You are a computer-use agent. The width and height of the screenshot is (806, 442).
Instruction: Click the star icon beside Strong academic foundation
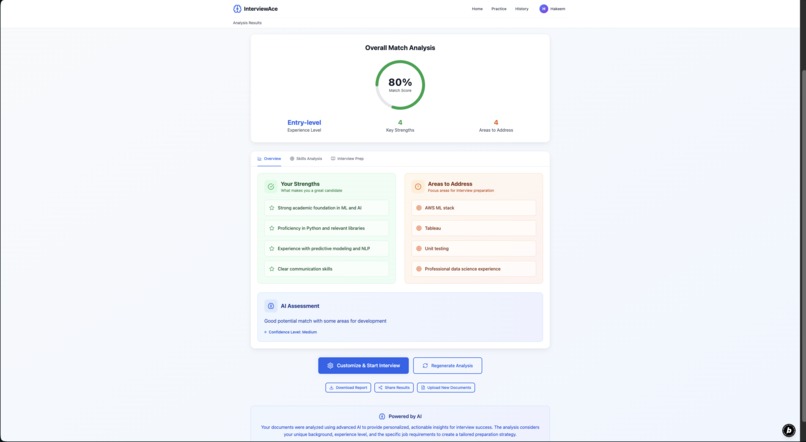coord(271,208)
